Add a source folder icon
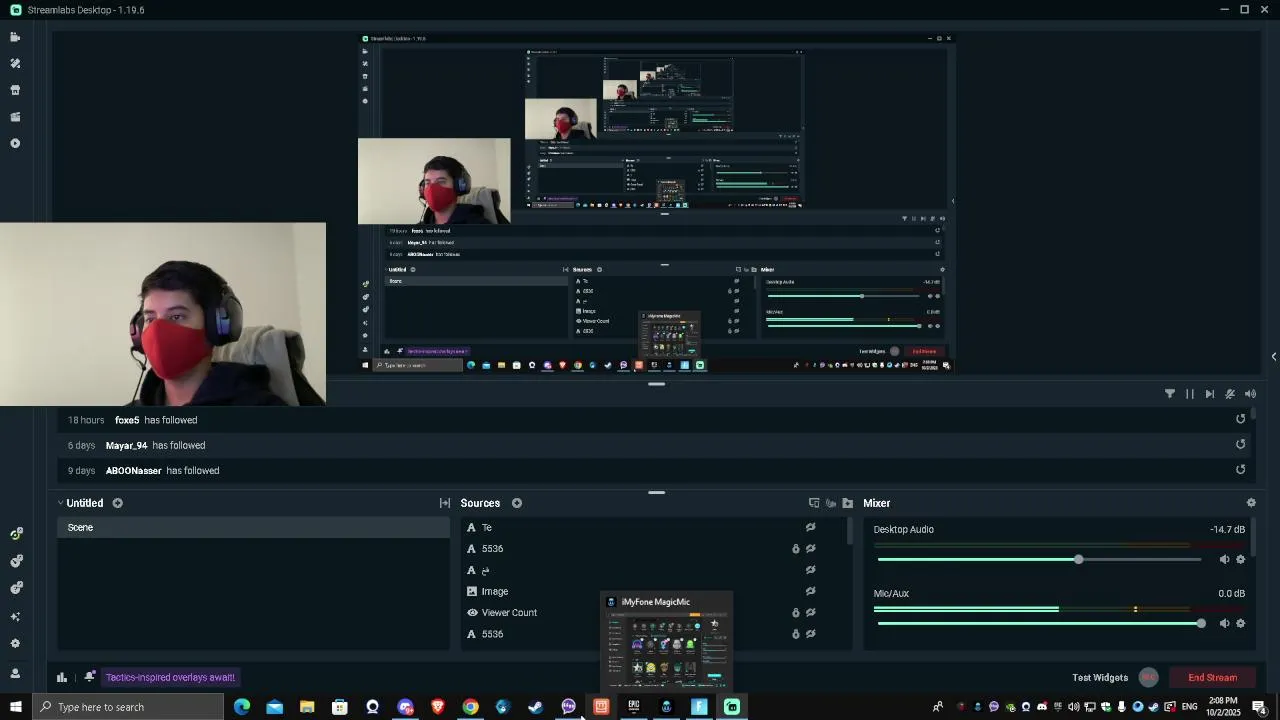 (848, 503)
